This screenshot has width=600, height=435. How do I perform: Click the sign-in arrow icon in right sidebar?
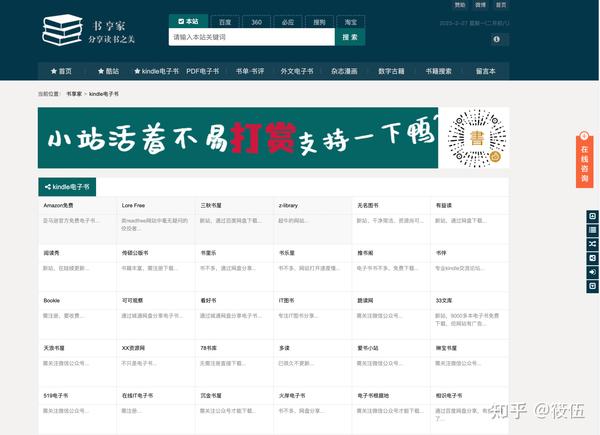[592, 272]
